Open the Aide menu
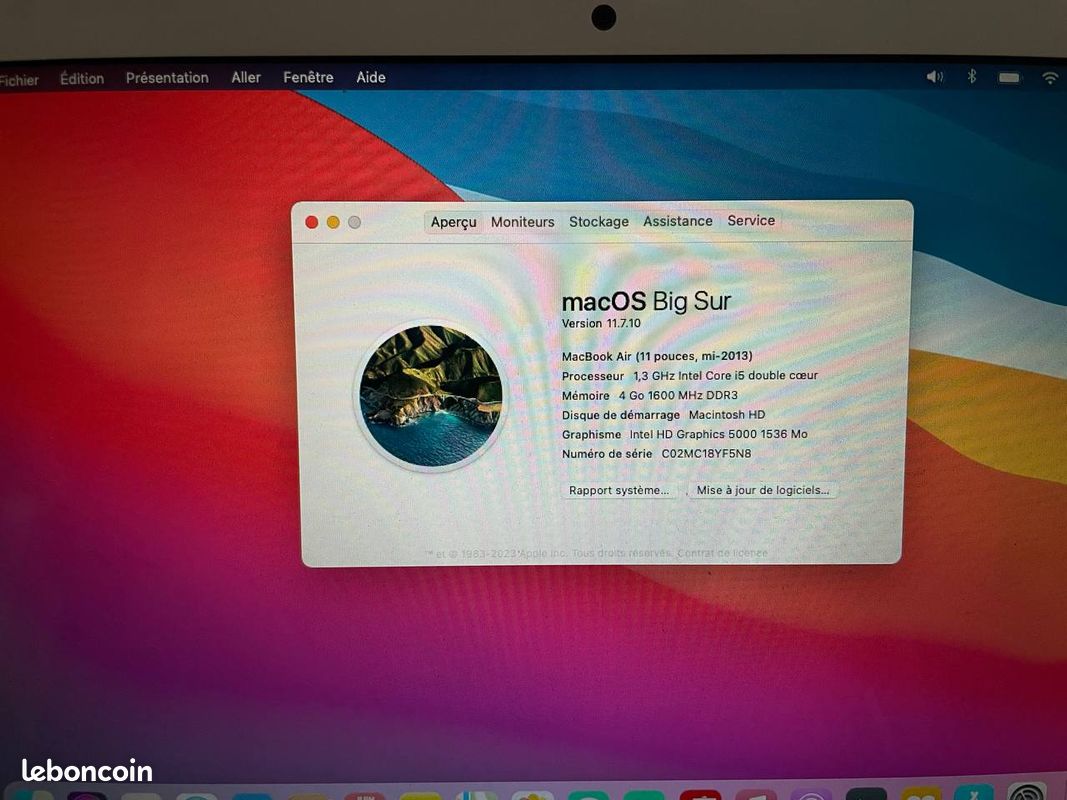This screenshot has height=800, width=1067. click(371, 78)
